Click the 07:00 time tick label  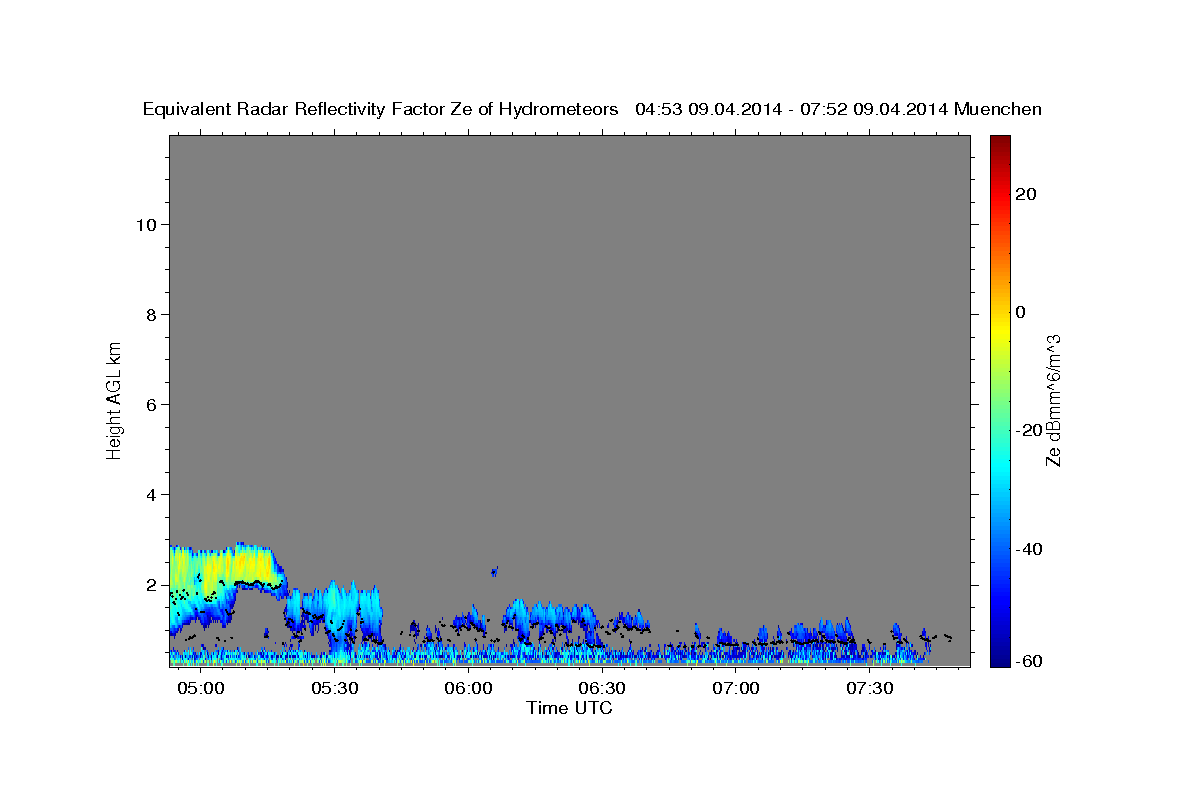coord(736,688)
